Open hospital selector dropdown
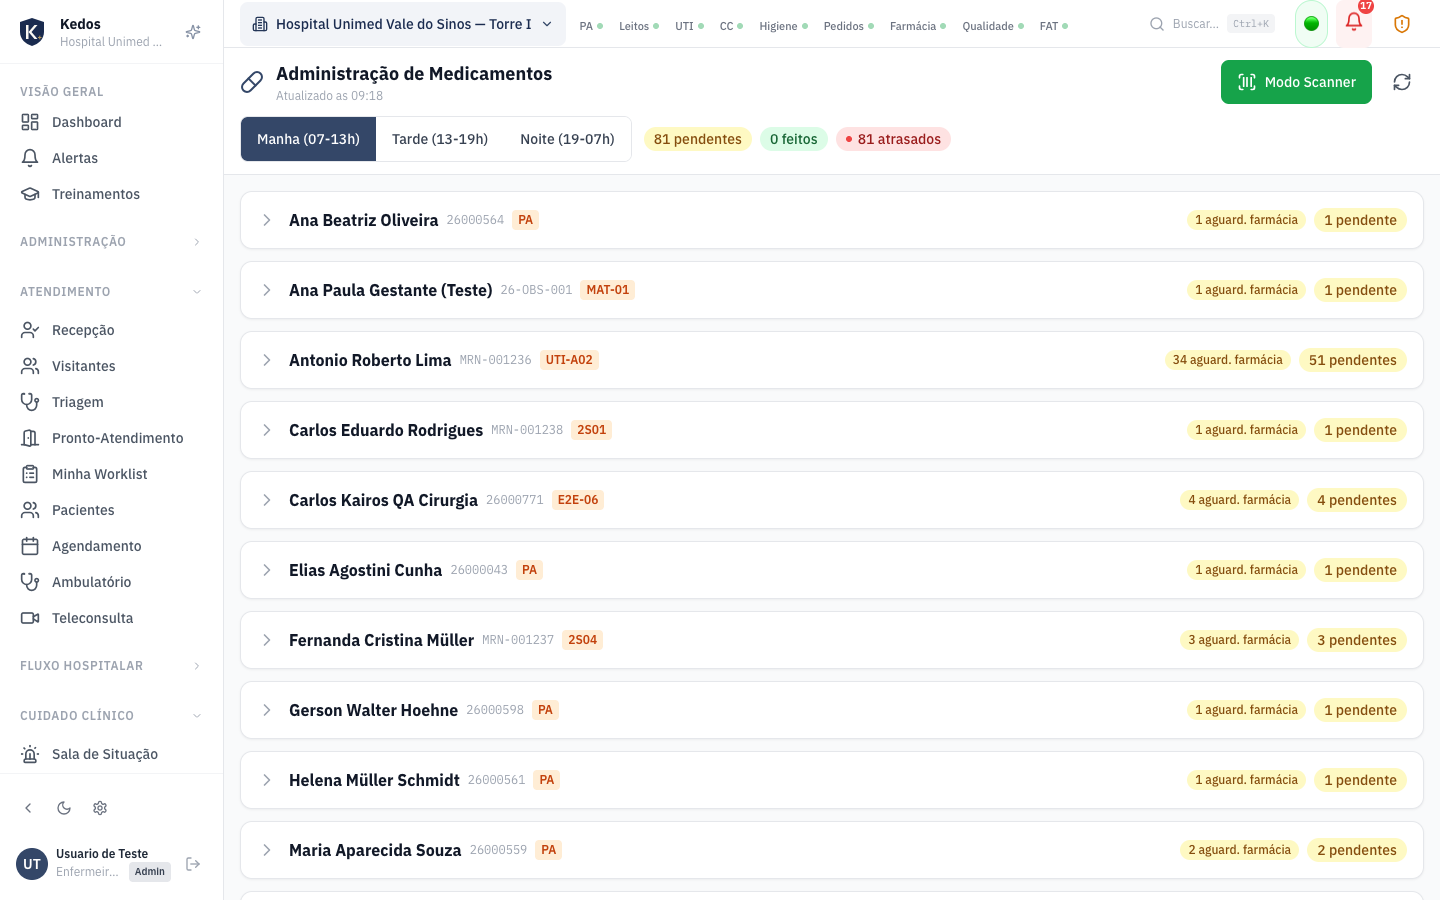This screenshot has height=900, width=1440. click(402, 24)
